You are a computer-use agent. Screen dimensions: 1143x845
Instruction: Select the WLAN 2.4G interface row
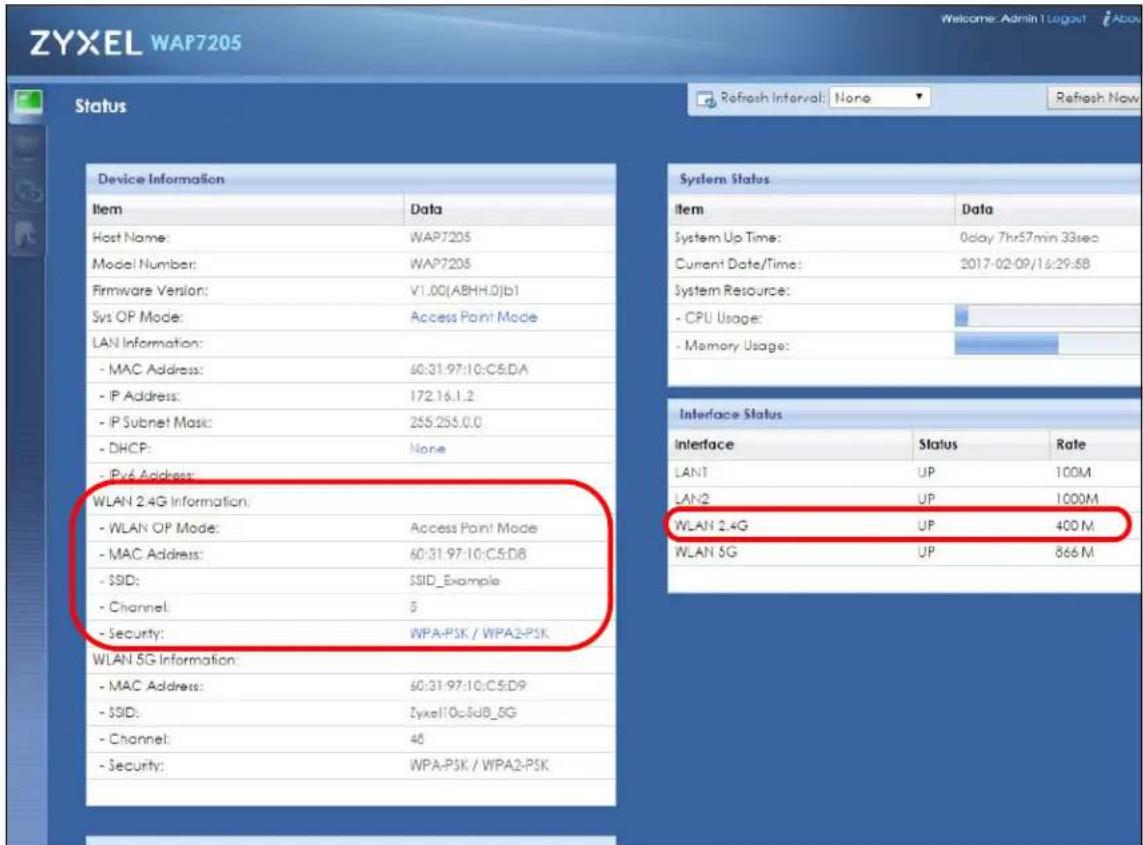(904, 525)
